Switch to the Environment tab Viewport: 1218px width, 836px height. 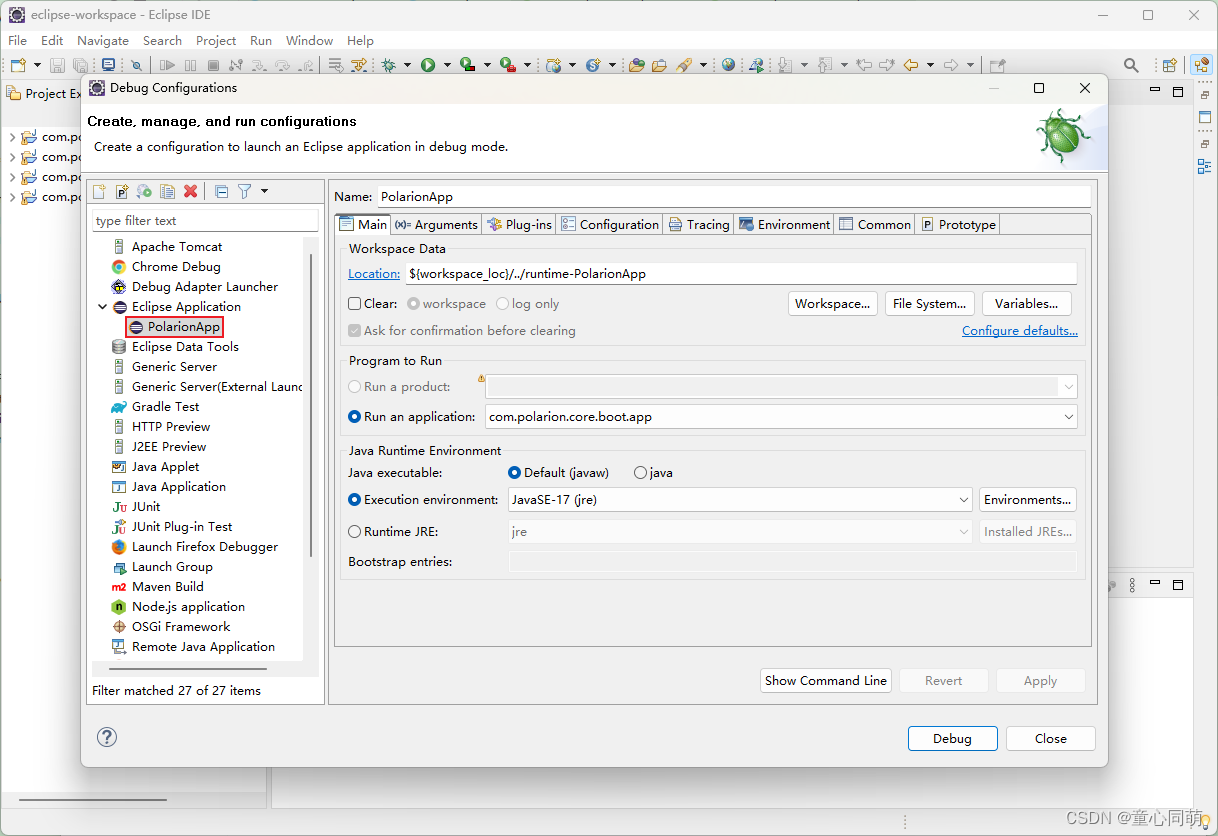coord(784,224)
